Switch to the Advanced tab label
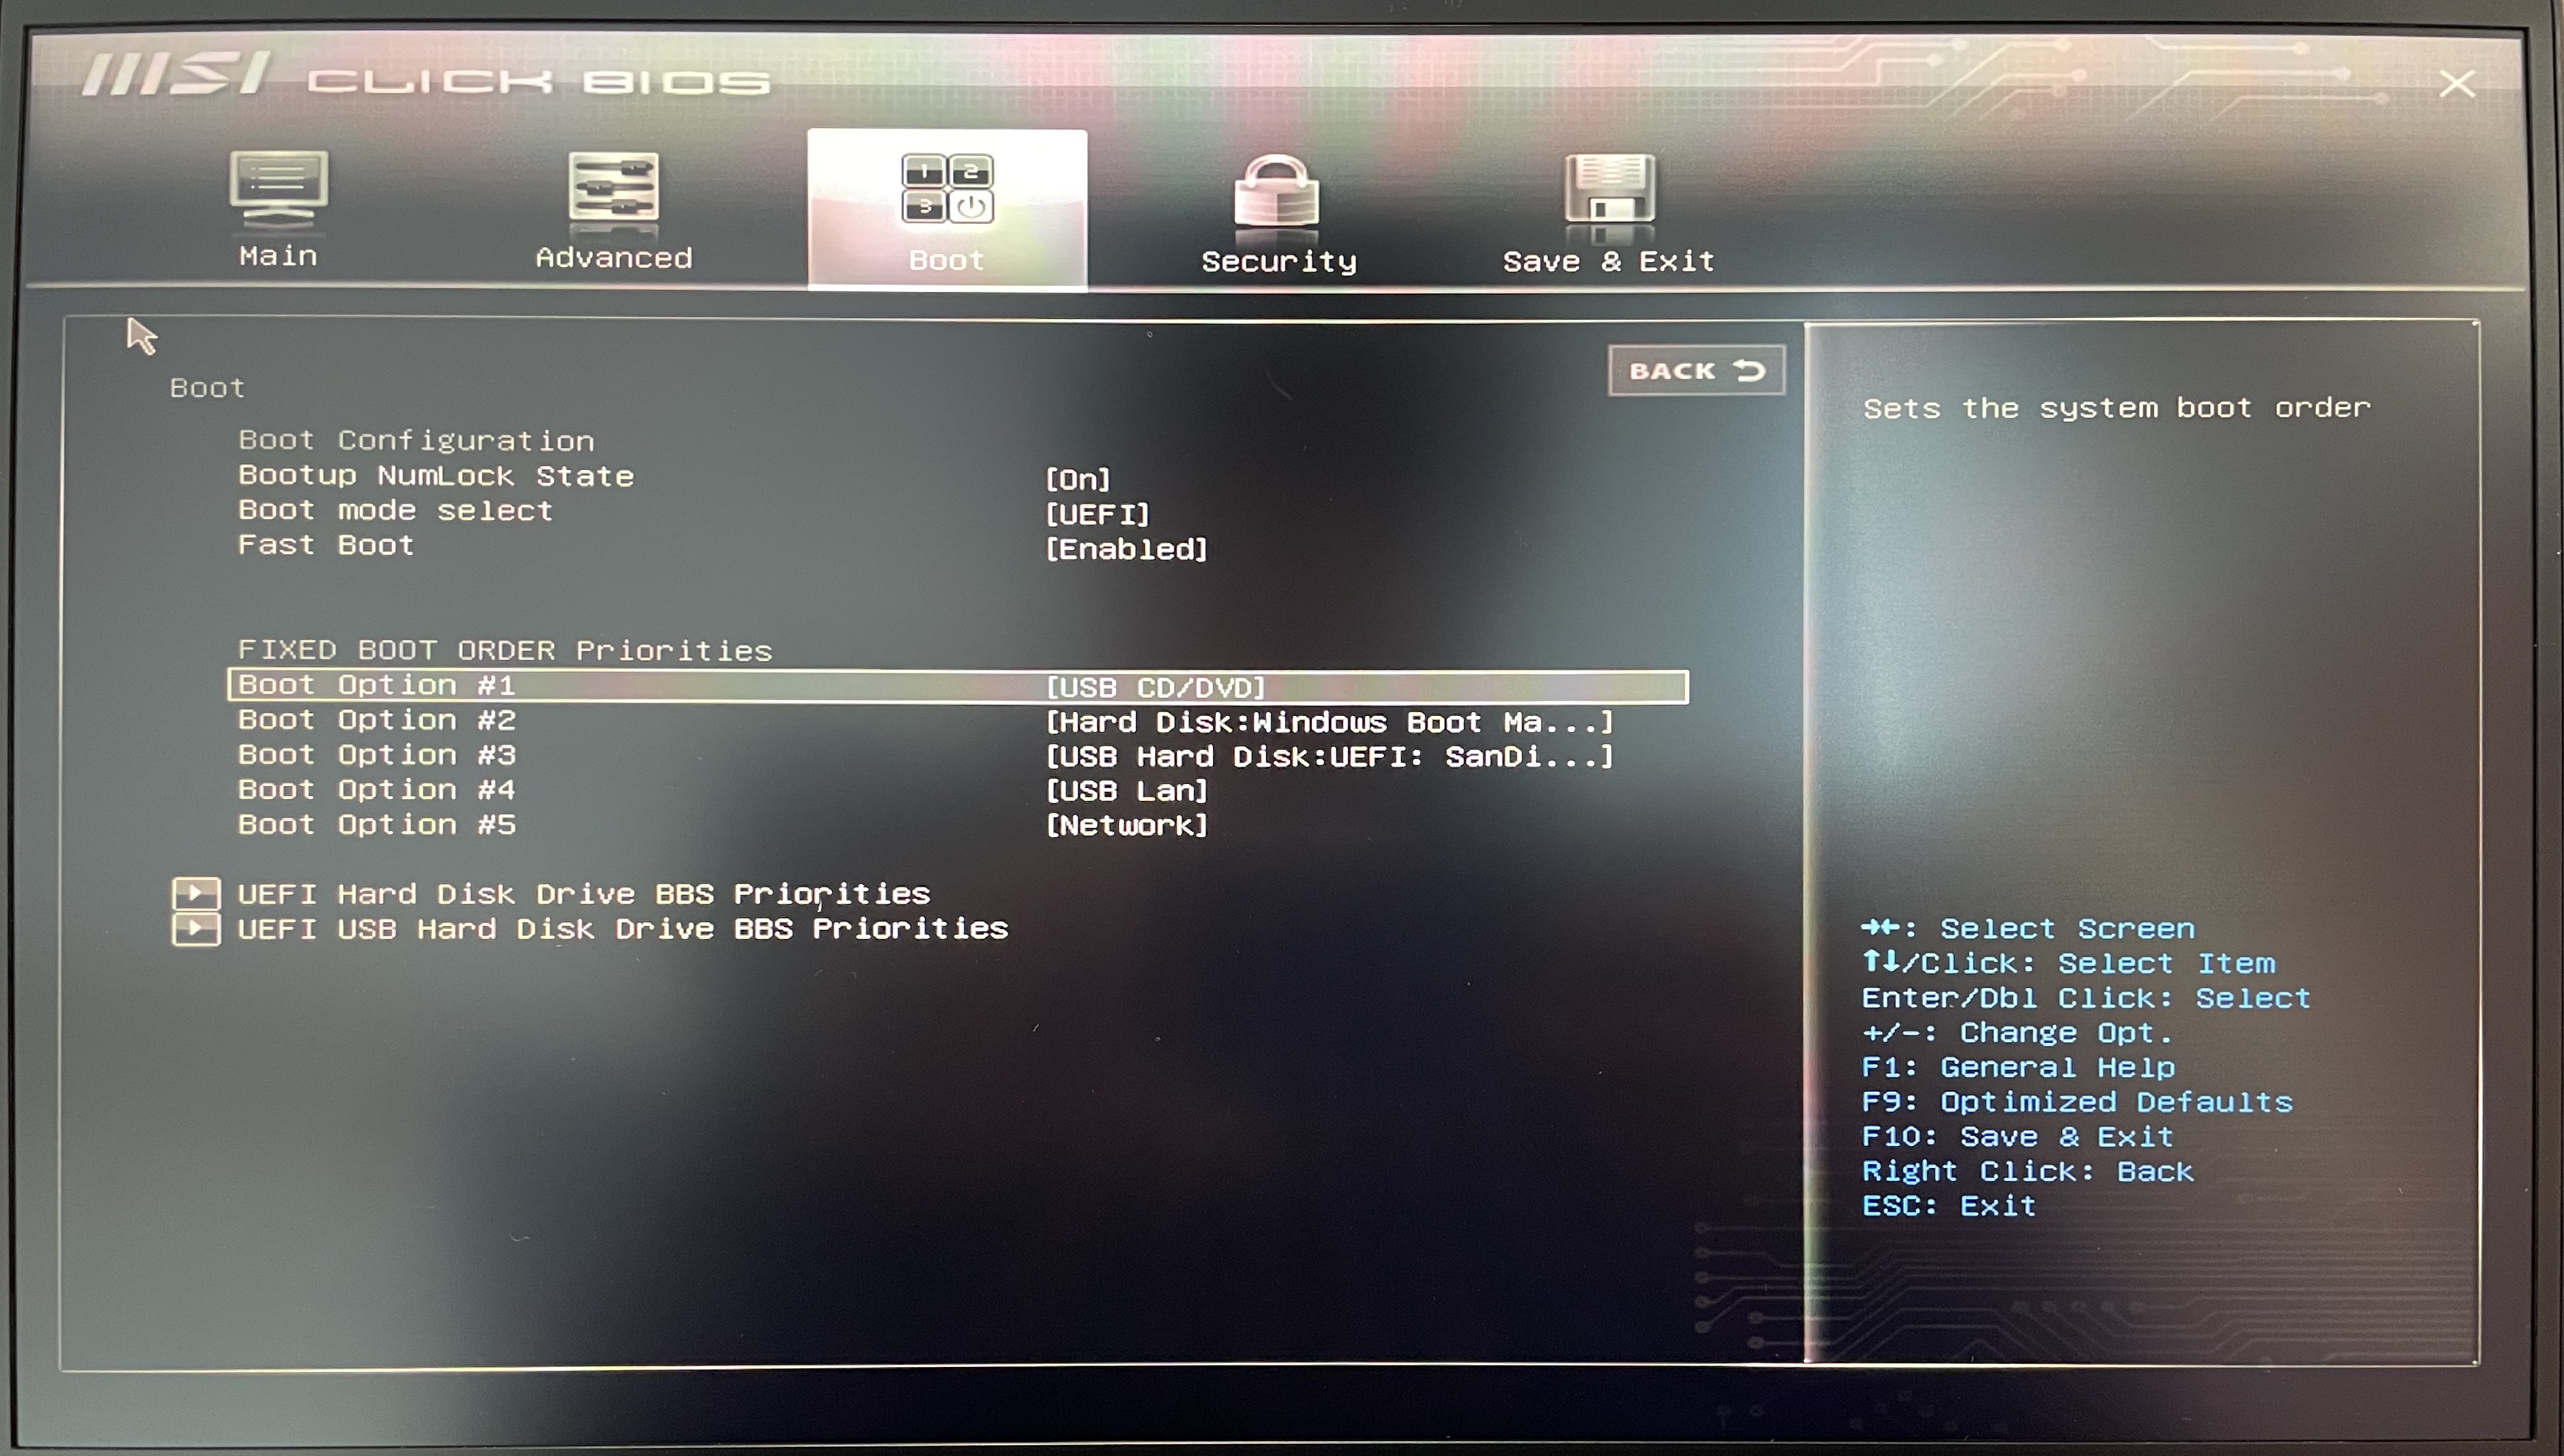The width and height of the screenshot is (2564, 1456). click(613, 258)
